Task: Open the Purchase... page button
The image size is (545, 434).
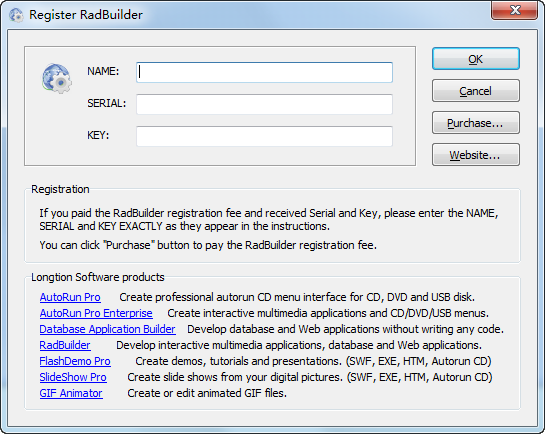Action: 476,123
